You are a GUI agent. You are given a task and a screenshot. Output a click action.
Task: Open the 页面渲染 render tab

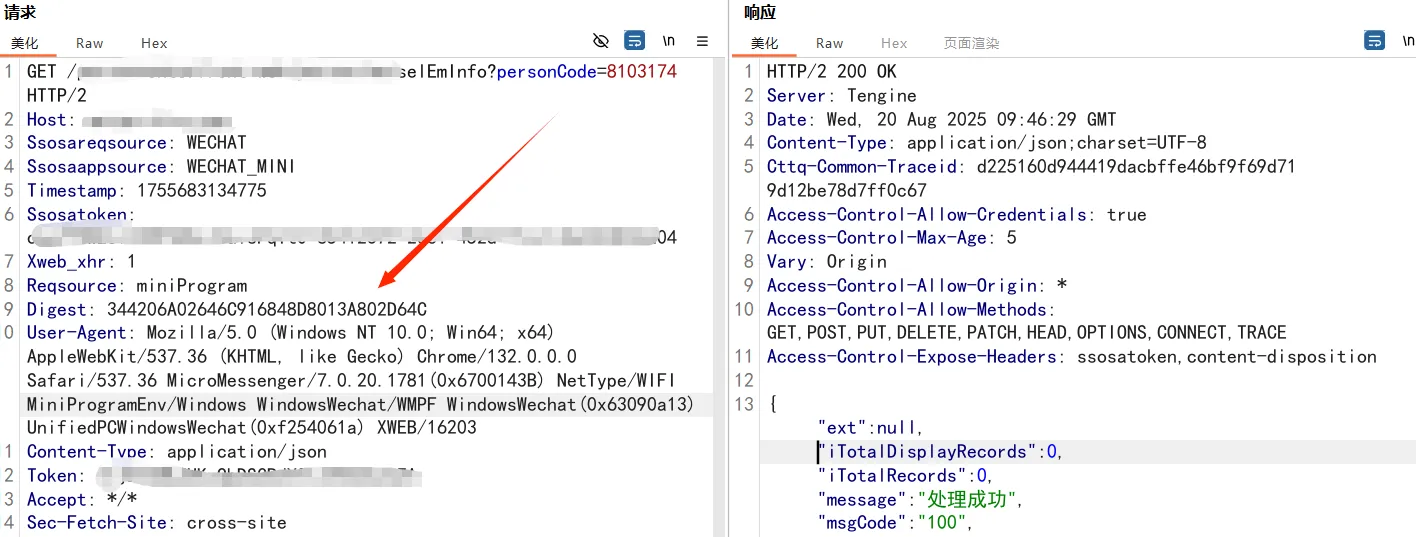click(971, 43)
